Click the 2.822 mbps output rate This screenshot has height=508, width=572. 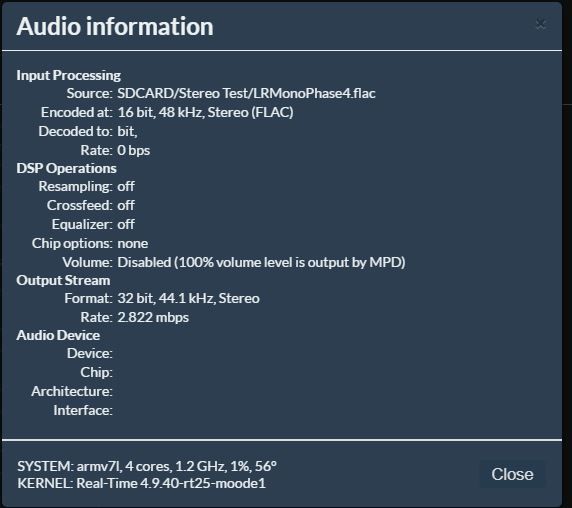(153, 317)
